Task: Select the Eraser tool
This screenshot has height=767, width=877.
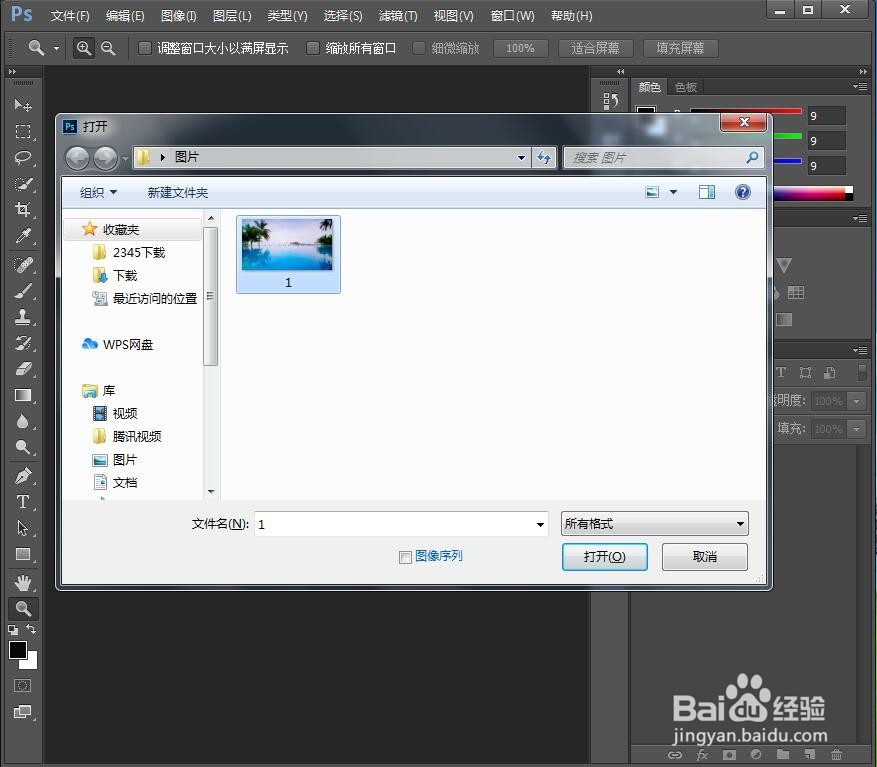Action: click(22, 369)
